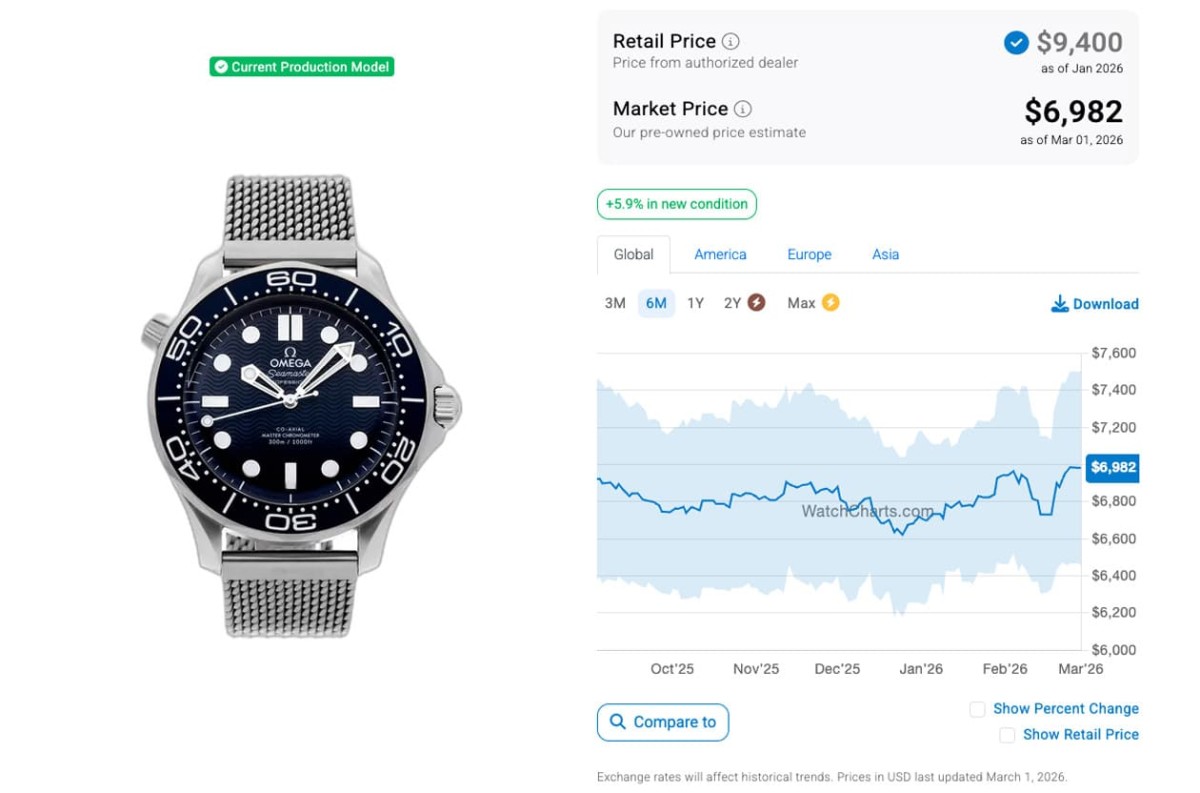Click the $6,982 price marker on chart

tap(1112, 467)
